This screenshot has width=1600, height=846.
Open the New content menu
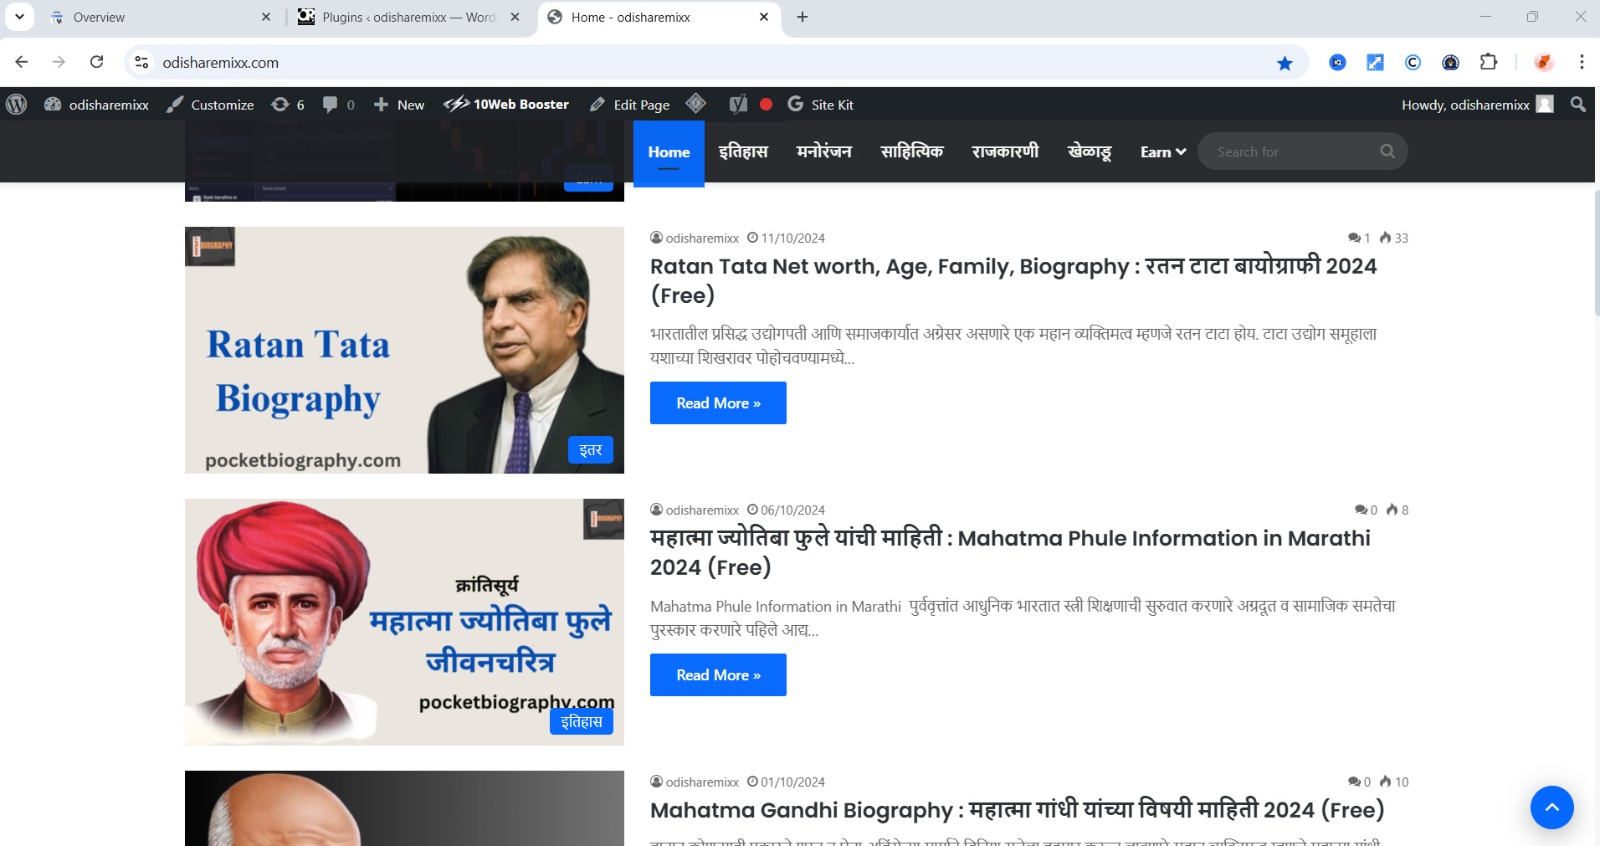pos(399,104)
